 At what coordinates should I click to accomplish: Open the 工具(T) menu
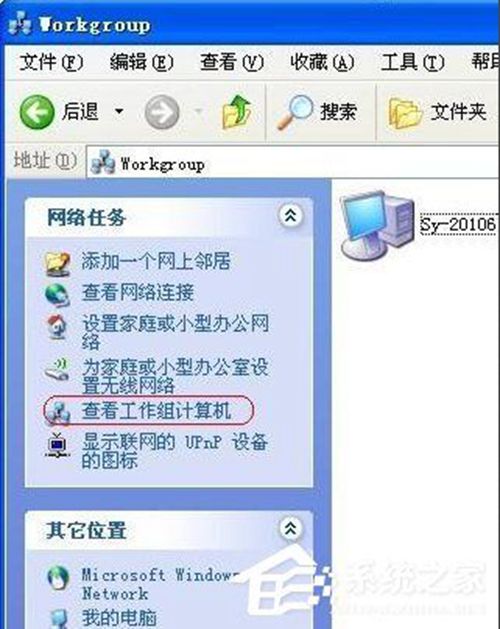click(x=412, y=62)
